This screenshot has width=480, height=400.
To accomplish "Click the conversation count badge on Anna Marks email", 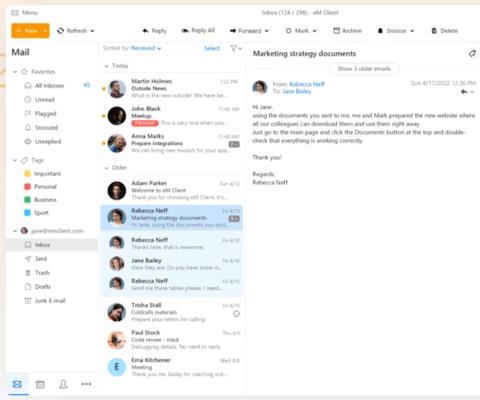I will point(234,144).
